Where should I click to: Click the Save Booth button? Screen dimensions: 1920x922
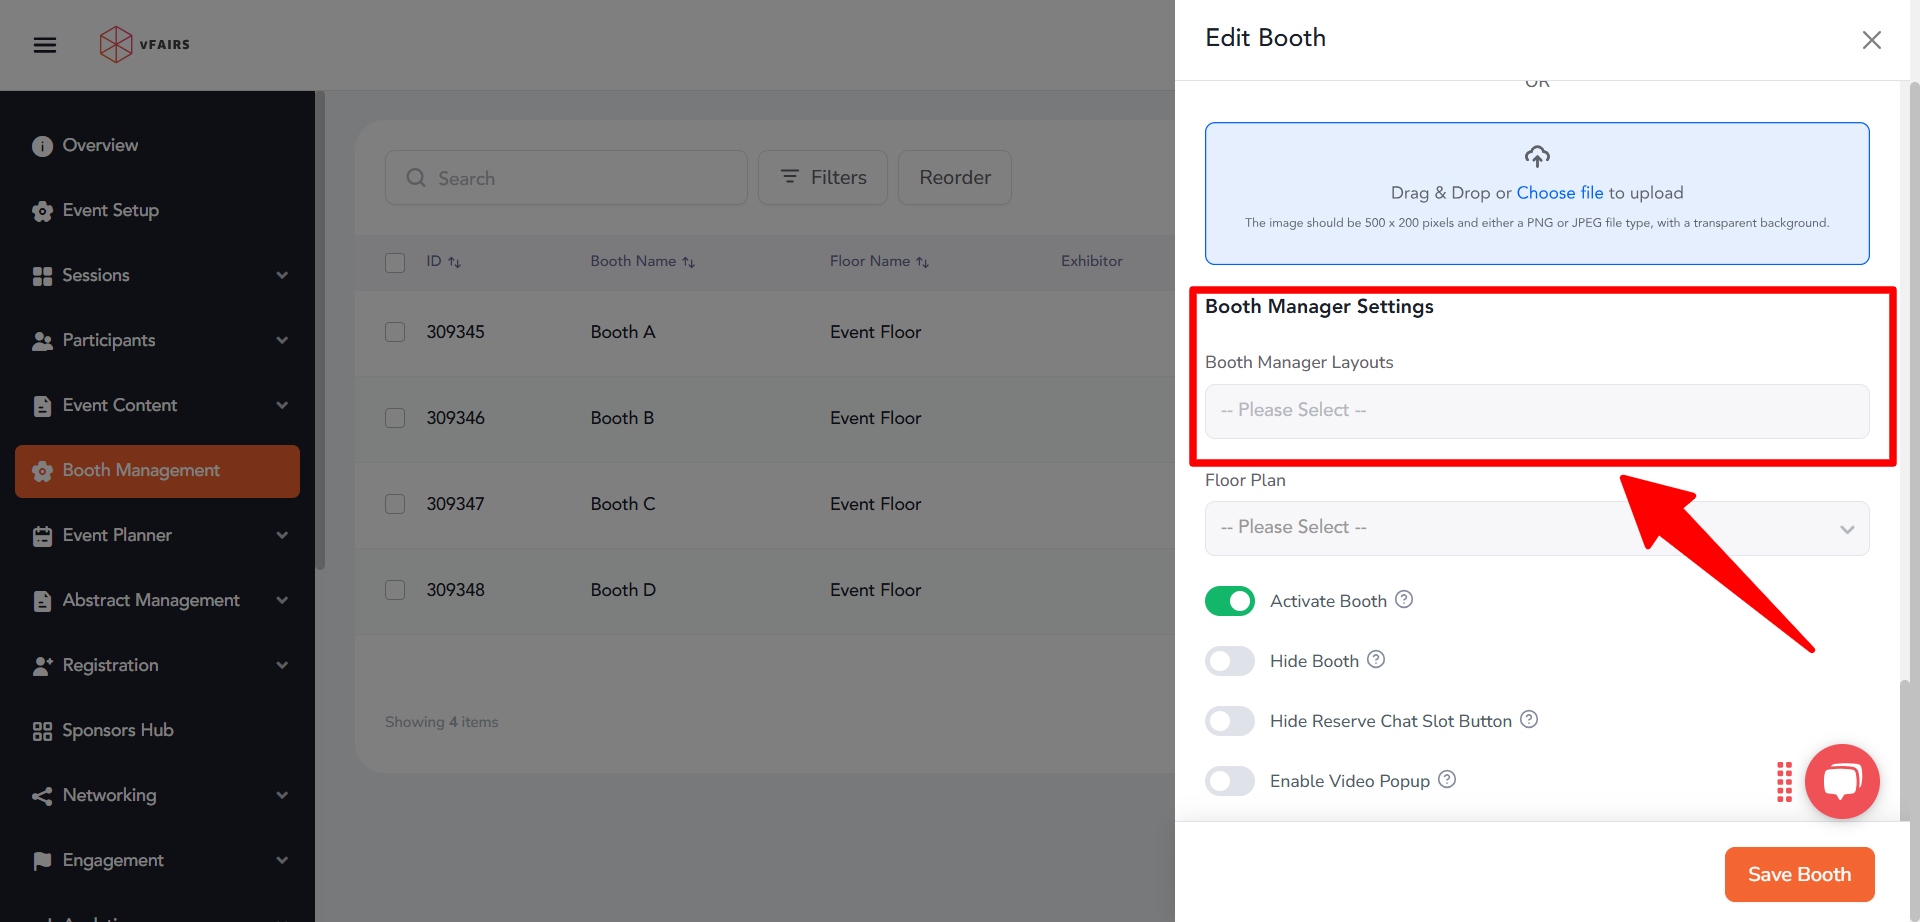[1799, 874]
